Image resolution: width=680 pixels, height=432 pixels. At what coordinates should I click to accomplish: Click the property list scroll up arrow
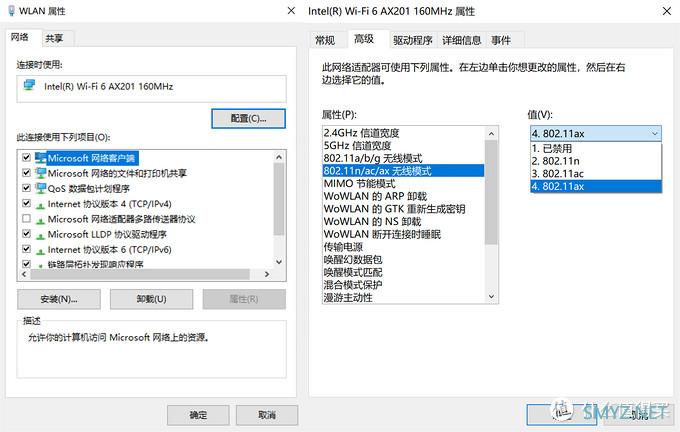(x=491, y=134)
